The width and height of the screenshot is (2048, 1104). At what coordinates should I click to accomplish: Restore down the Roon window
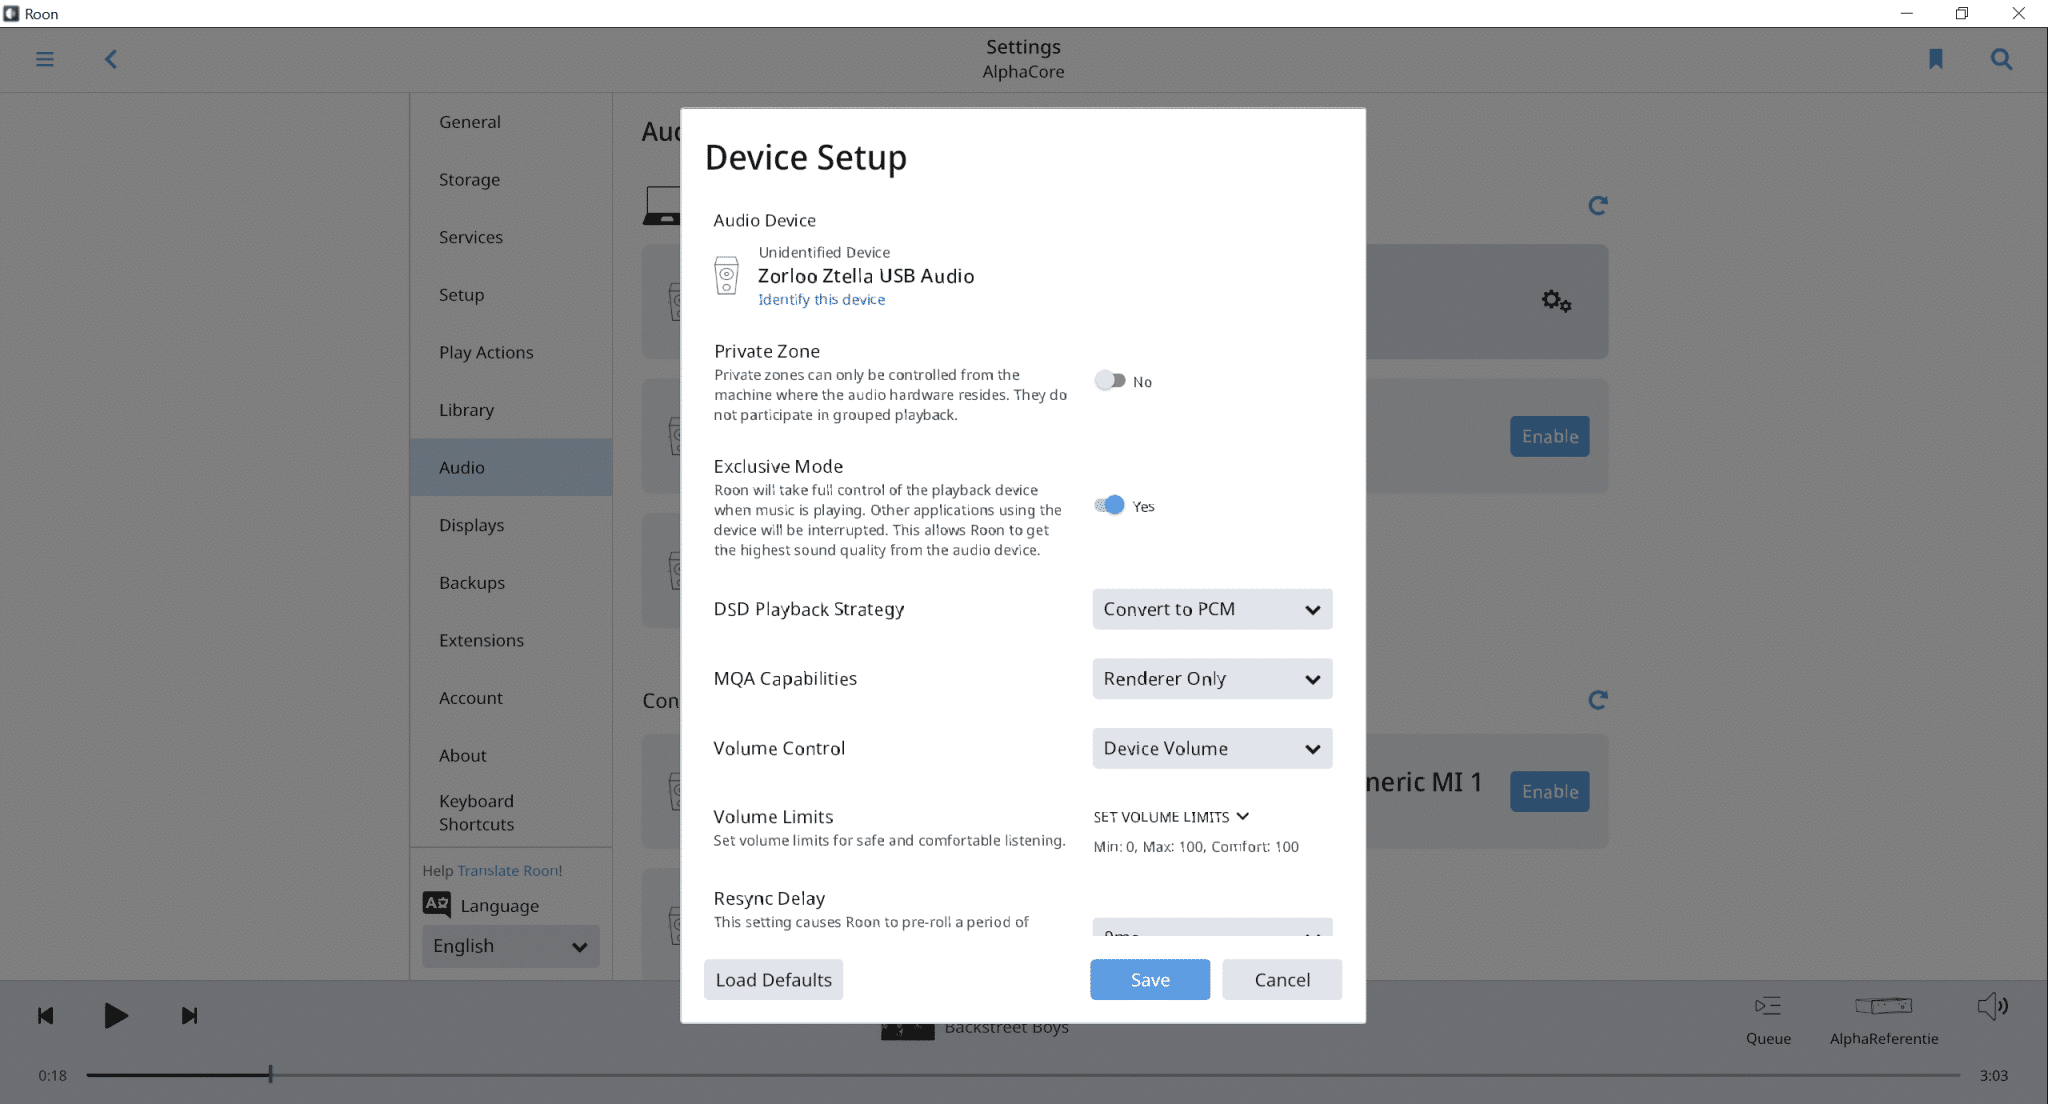(1962, 13)
